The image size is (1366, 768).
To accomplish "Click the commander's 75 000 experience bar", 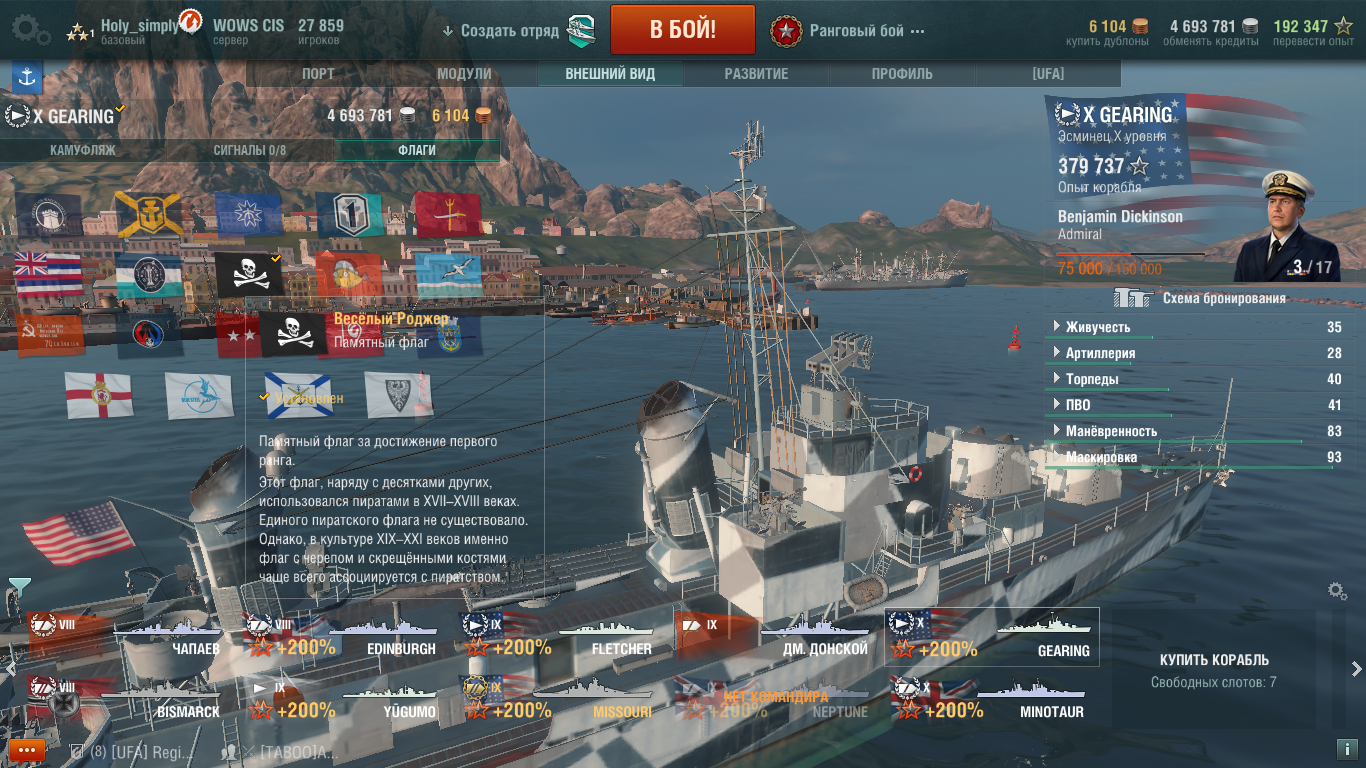I will click(1131, 262).
